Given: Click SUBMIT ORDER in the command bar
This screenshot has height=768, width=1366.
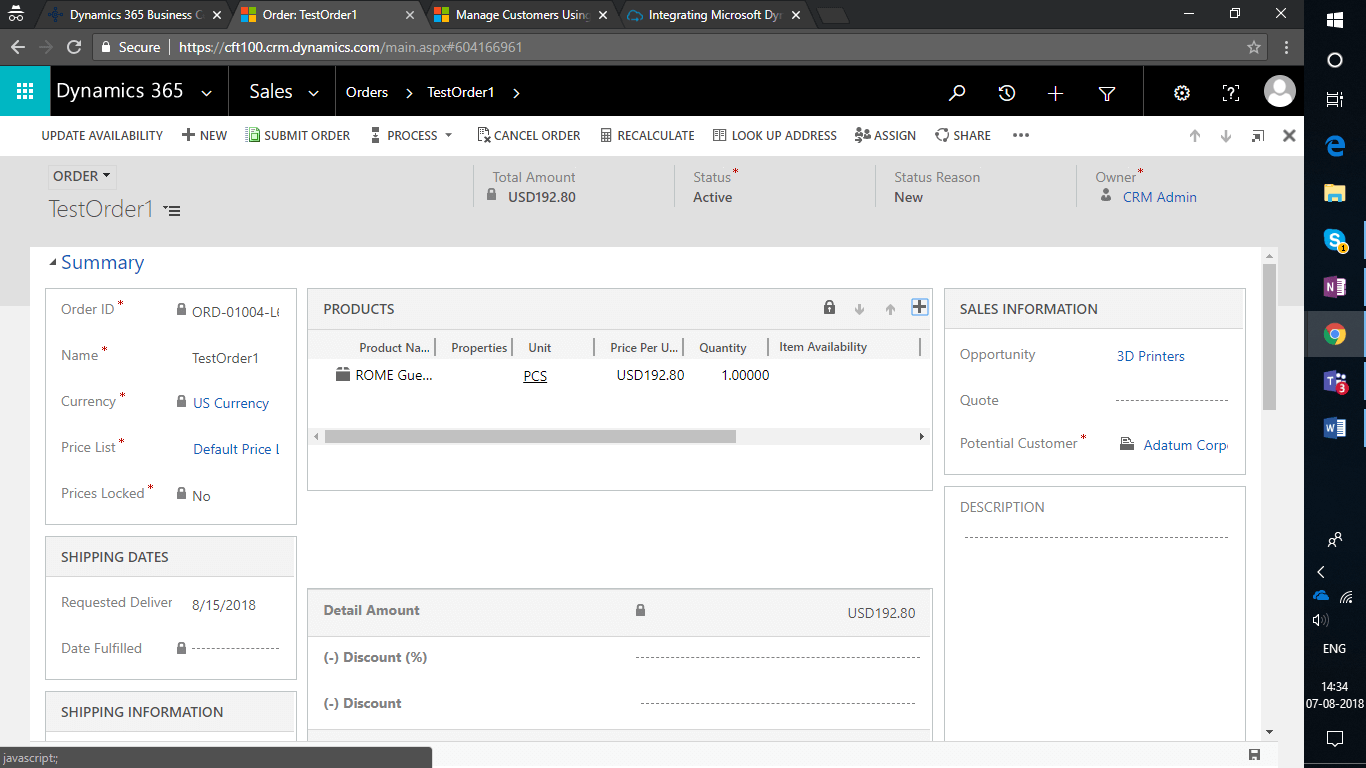Looking at the screenshot, I should pyautogui.click(x=298, y=135).
